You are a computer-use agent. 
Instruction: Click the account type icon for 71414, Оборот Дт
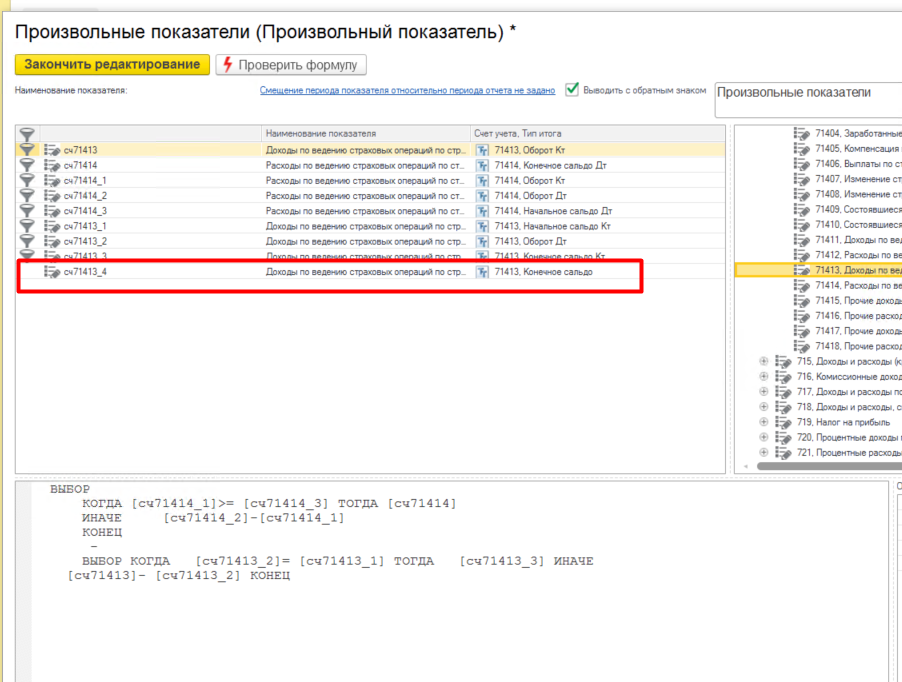point(482,196)
